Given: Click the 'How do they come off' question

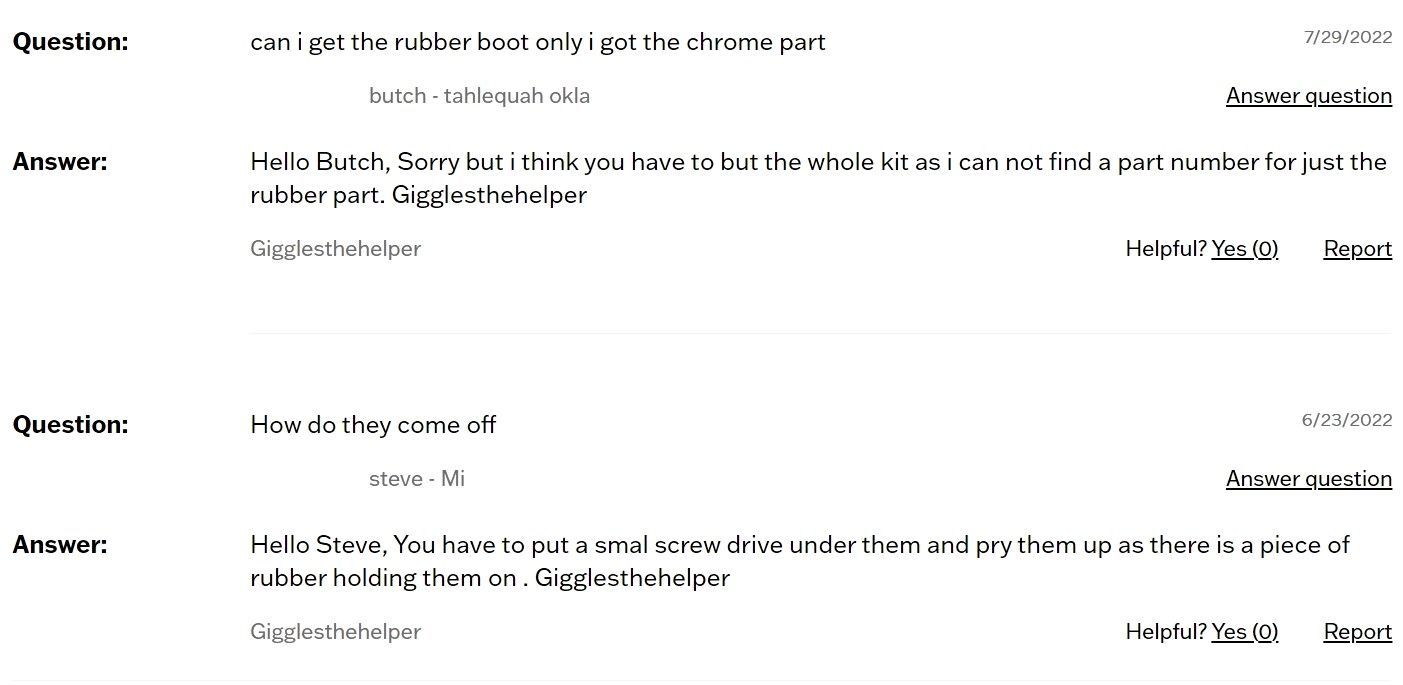Looking at the screenshot, I should tap(373, 425).
